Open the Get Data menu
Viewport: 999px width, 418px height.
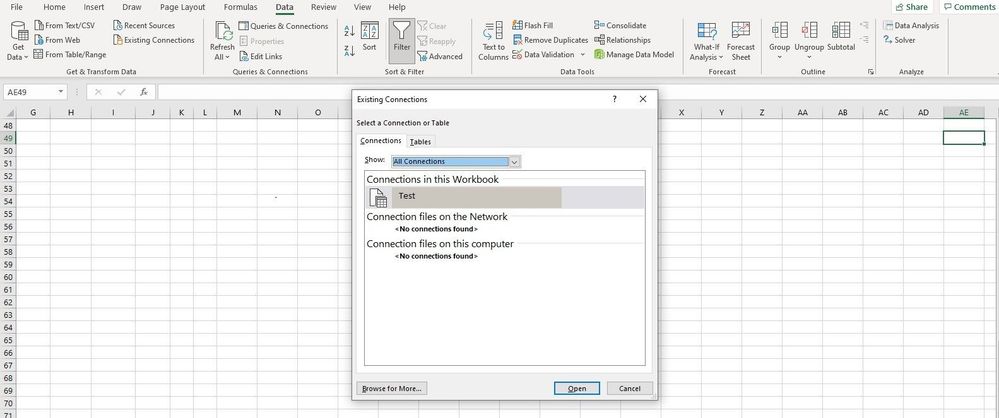point(18,41)
